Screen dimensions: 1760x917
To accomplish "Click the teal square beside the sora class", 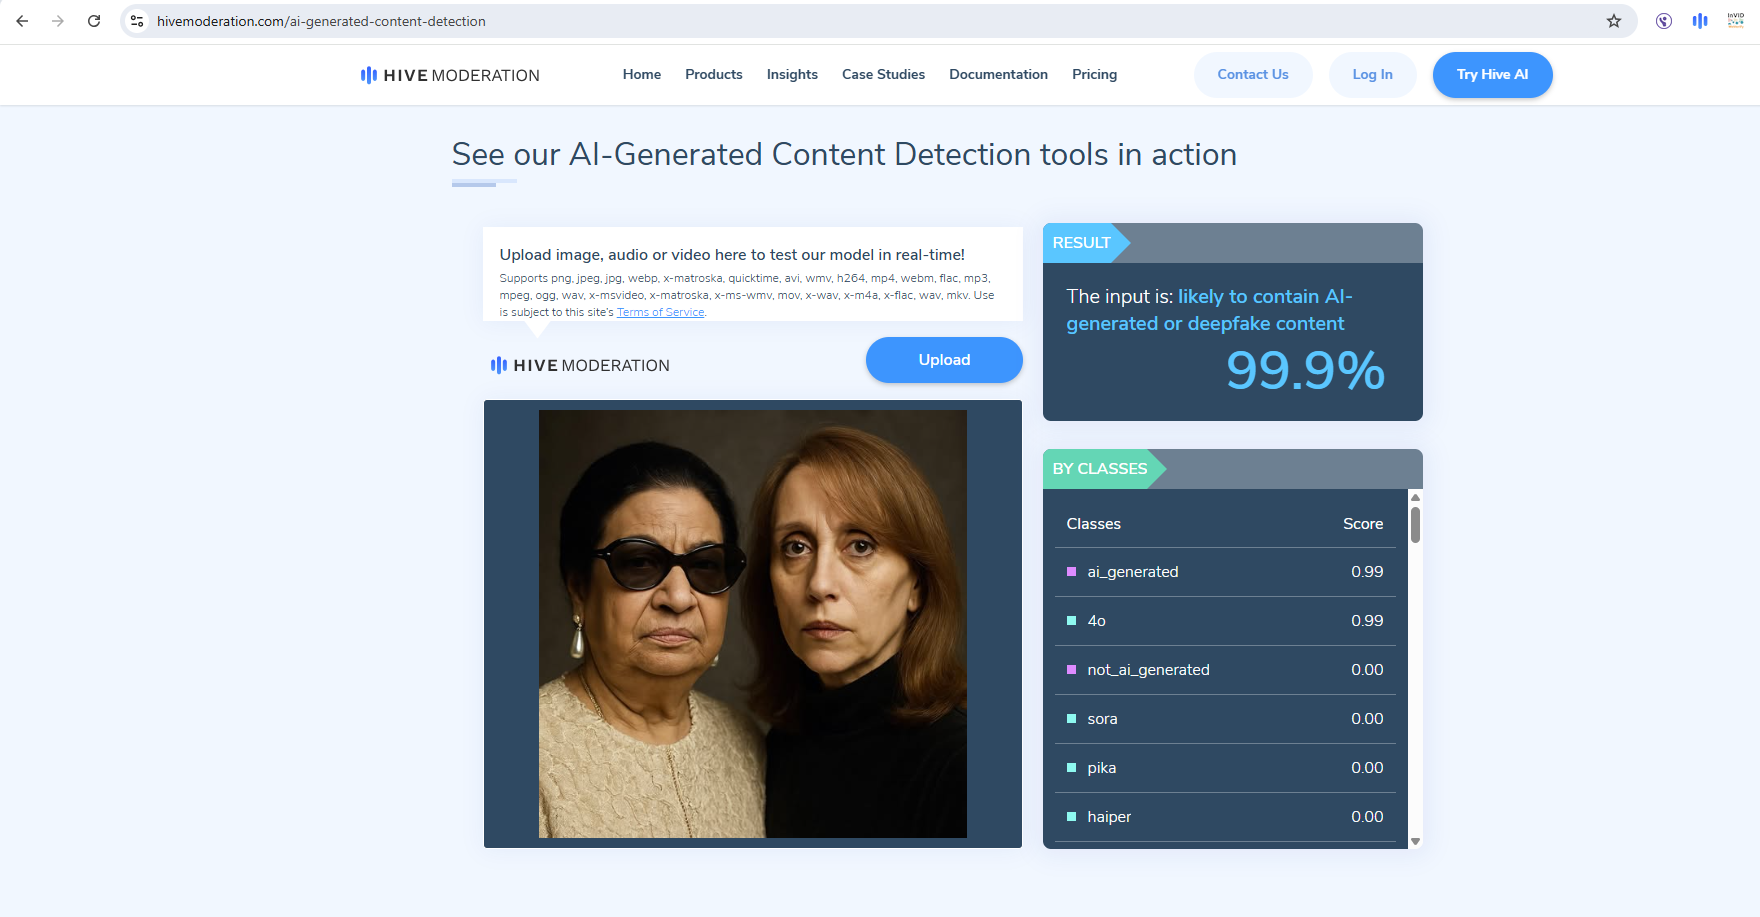I will (x=1071, y=718).
